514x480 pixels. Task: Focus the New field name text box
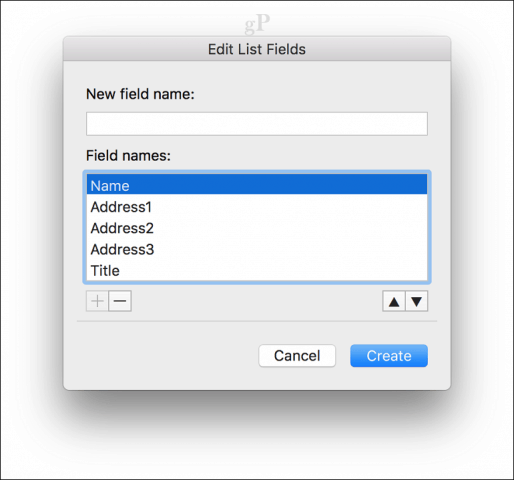257,124
